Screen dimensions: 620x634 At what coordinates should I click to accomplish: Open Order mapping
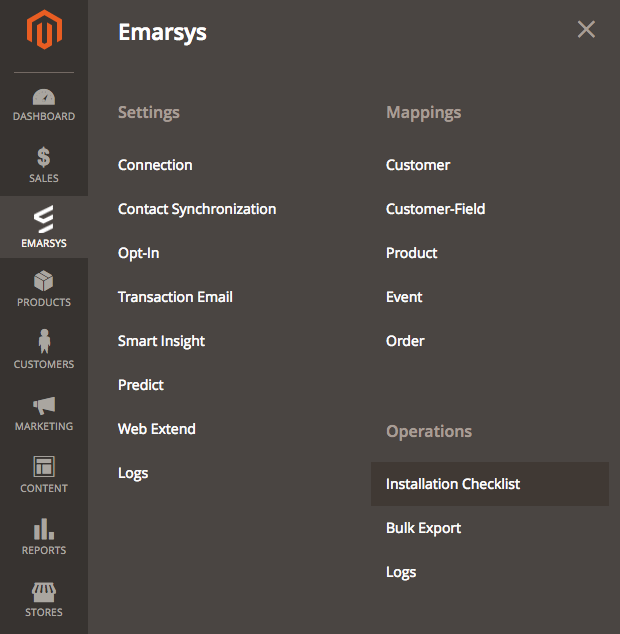[405, 341]
